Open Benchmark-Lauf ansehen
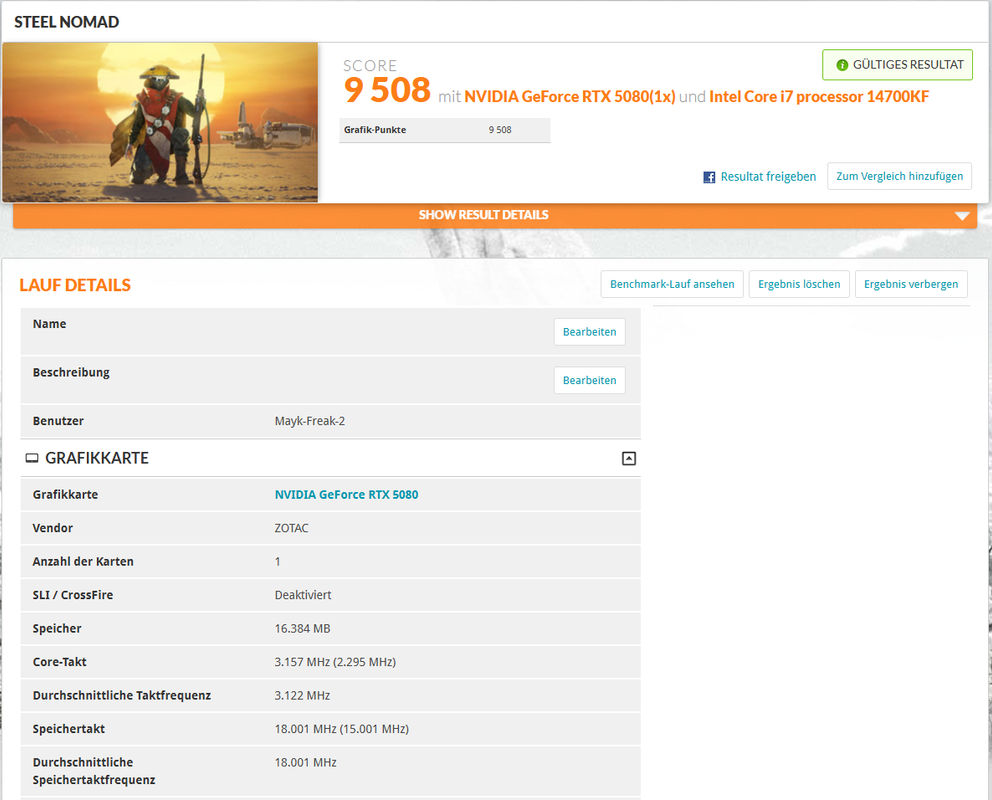This screenshot has width=992, height=800. point(672,284)
